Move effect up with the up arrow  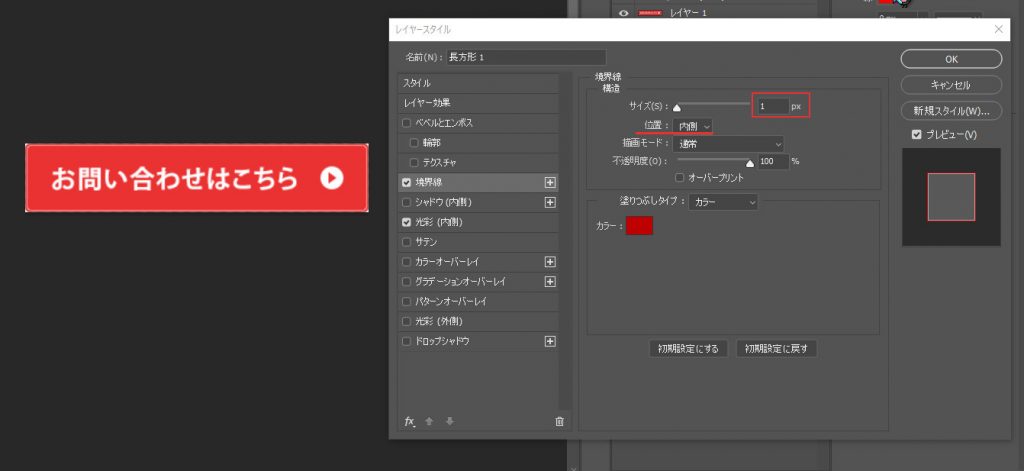pyautogui.click(x=429, y=421)
